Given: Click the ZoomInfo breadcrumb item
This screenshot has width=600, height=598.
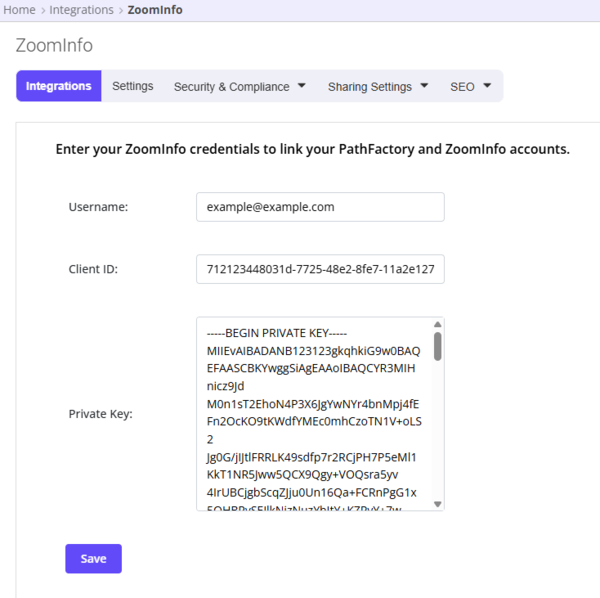Looking at the screenshot, I should (155, 10).
